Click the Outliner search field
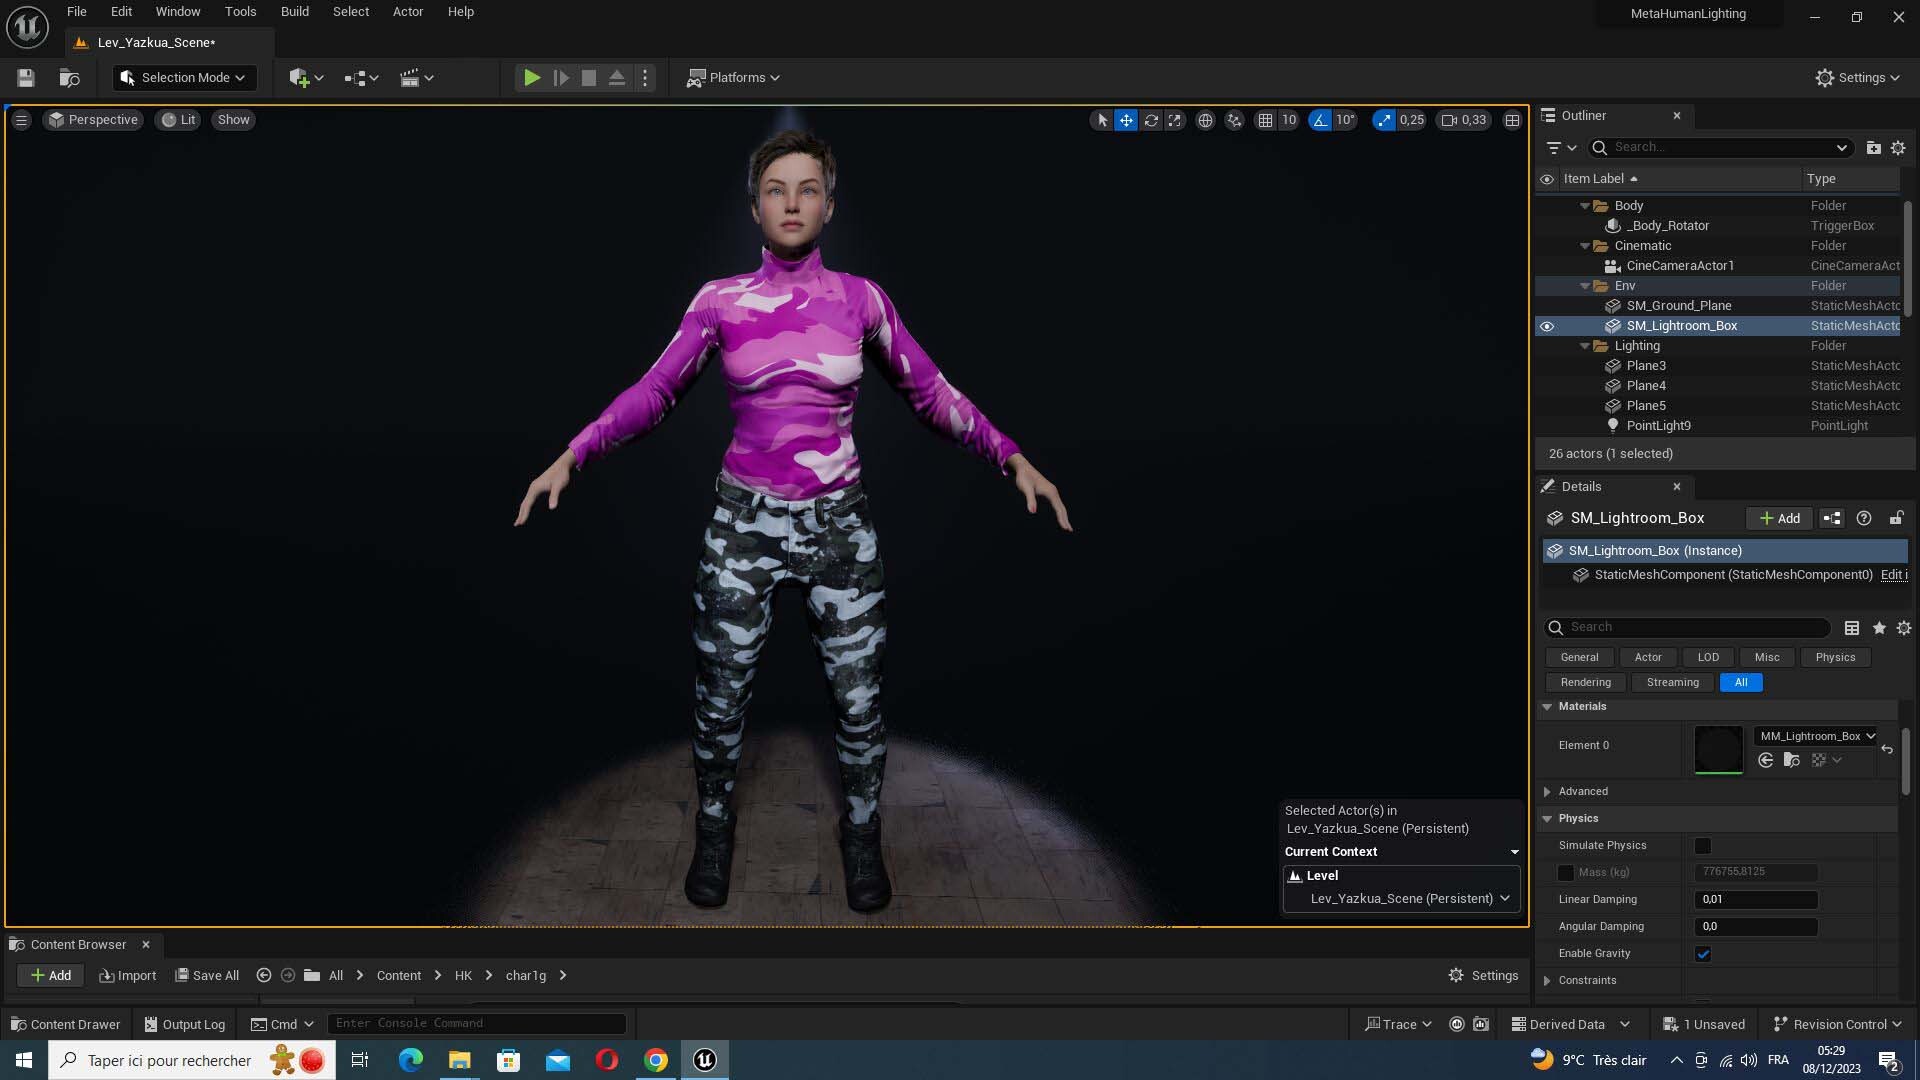 coord(1720,148)
